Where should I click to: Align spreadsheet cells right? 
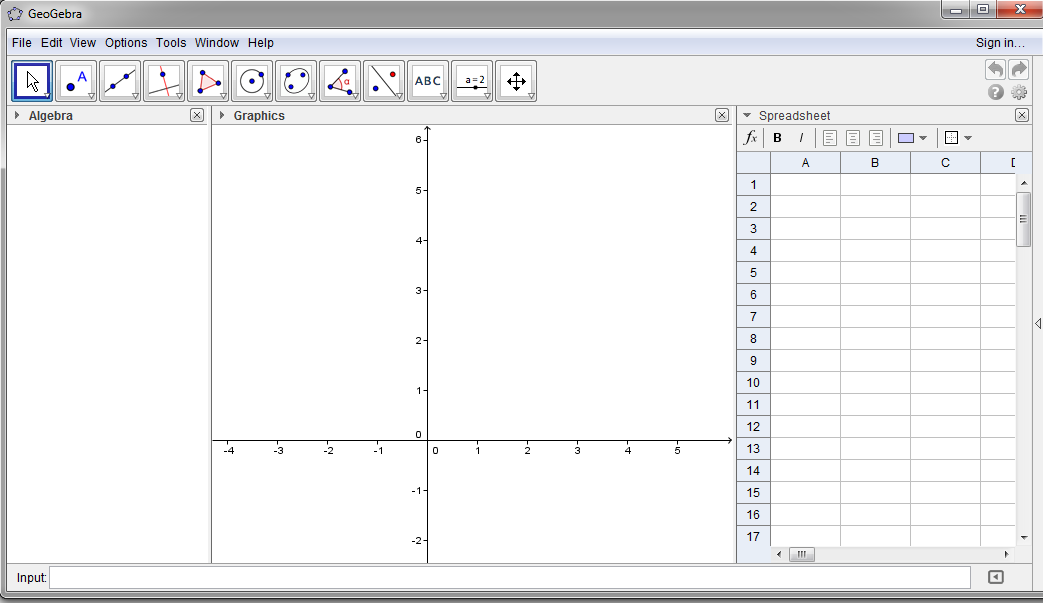876,138
